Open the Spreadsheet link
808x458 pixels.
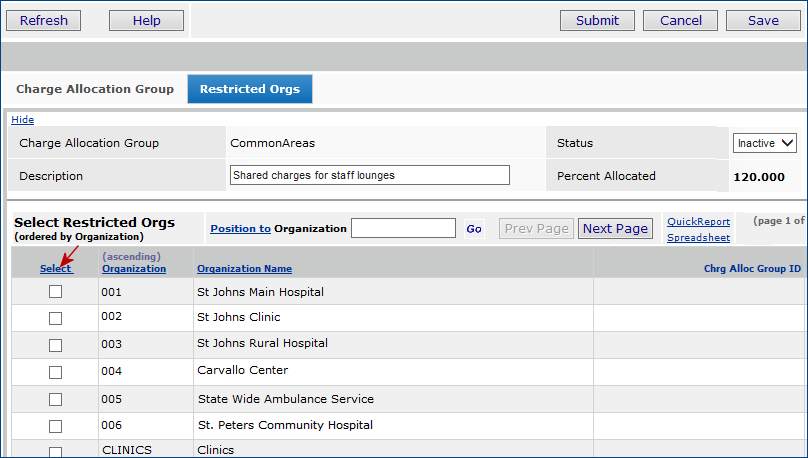pyautogui.click(x=698, y=237)
